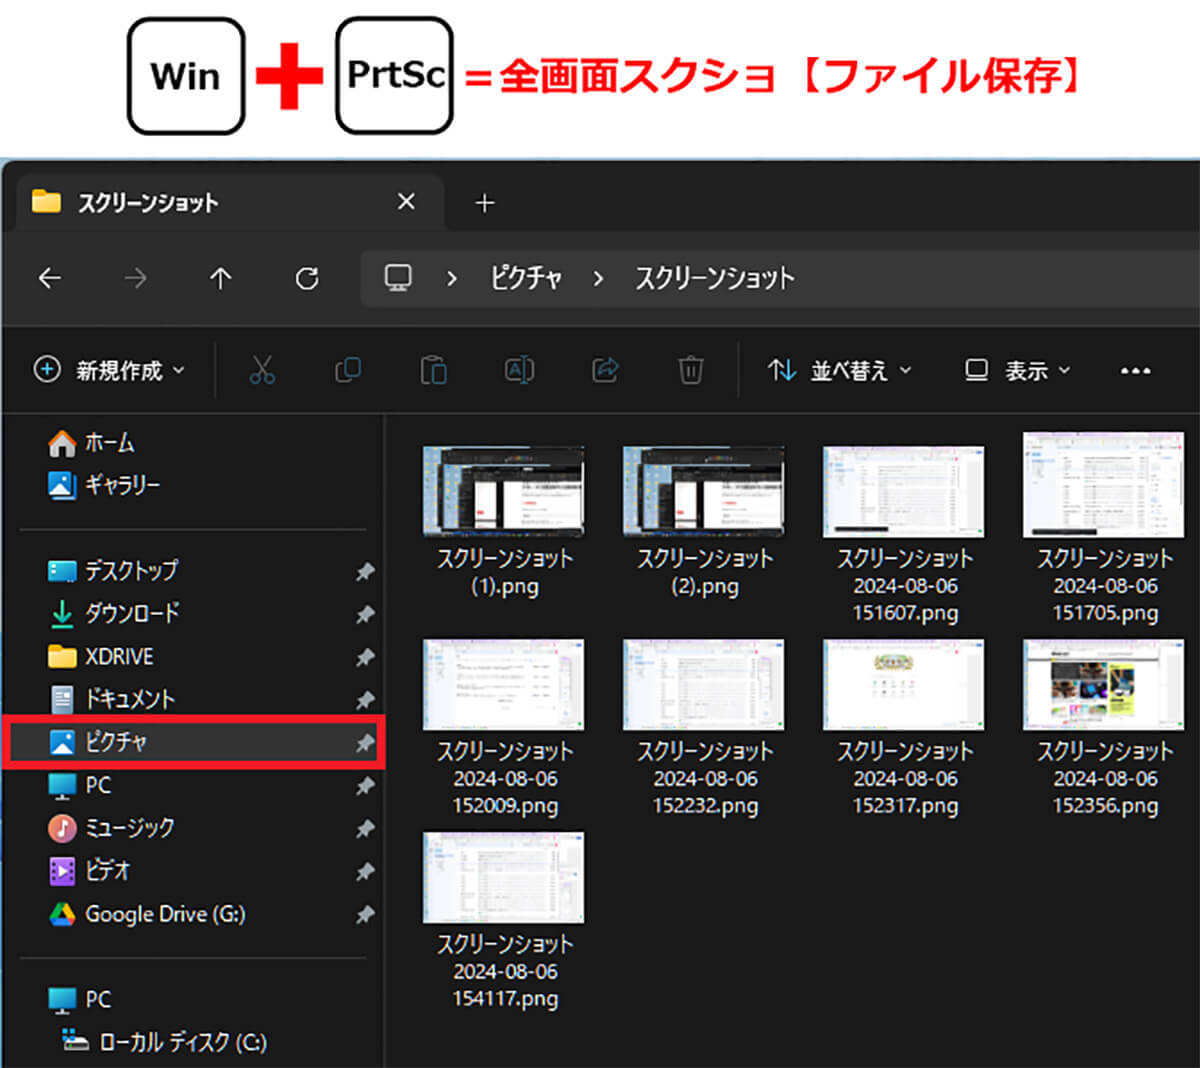Open Google Drive (G:) in sidebar
This screenshot has height=1068, width=1200.
[147, 914]
